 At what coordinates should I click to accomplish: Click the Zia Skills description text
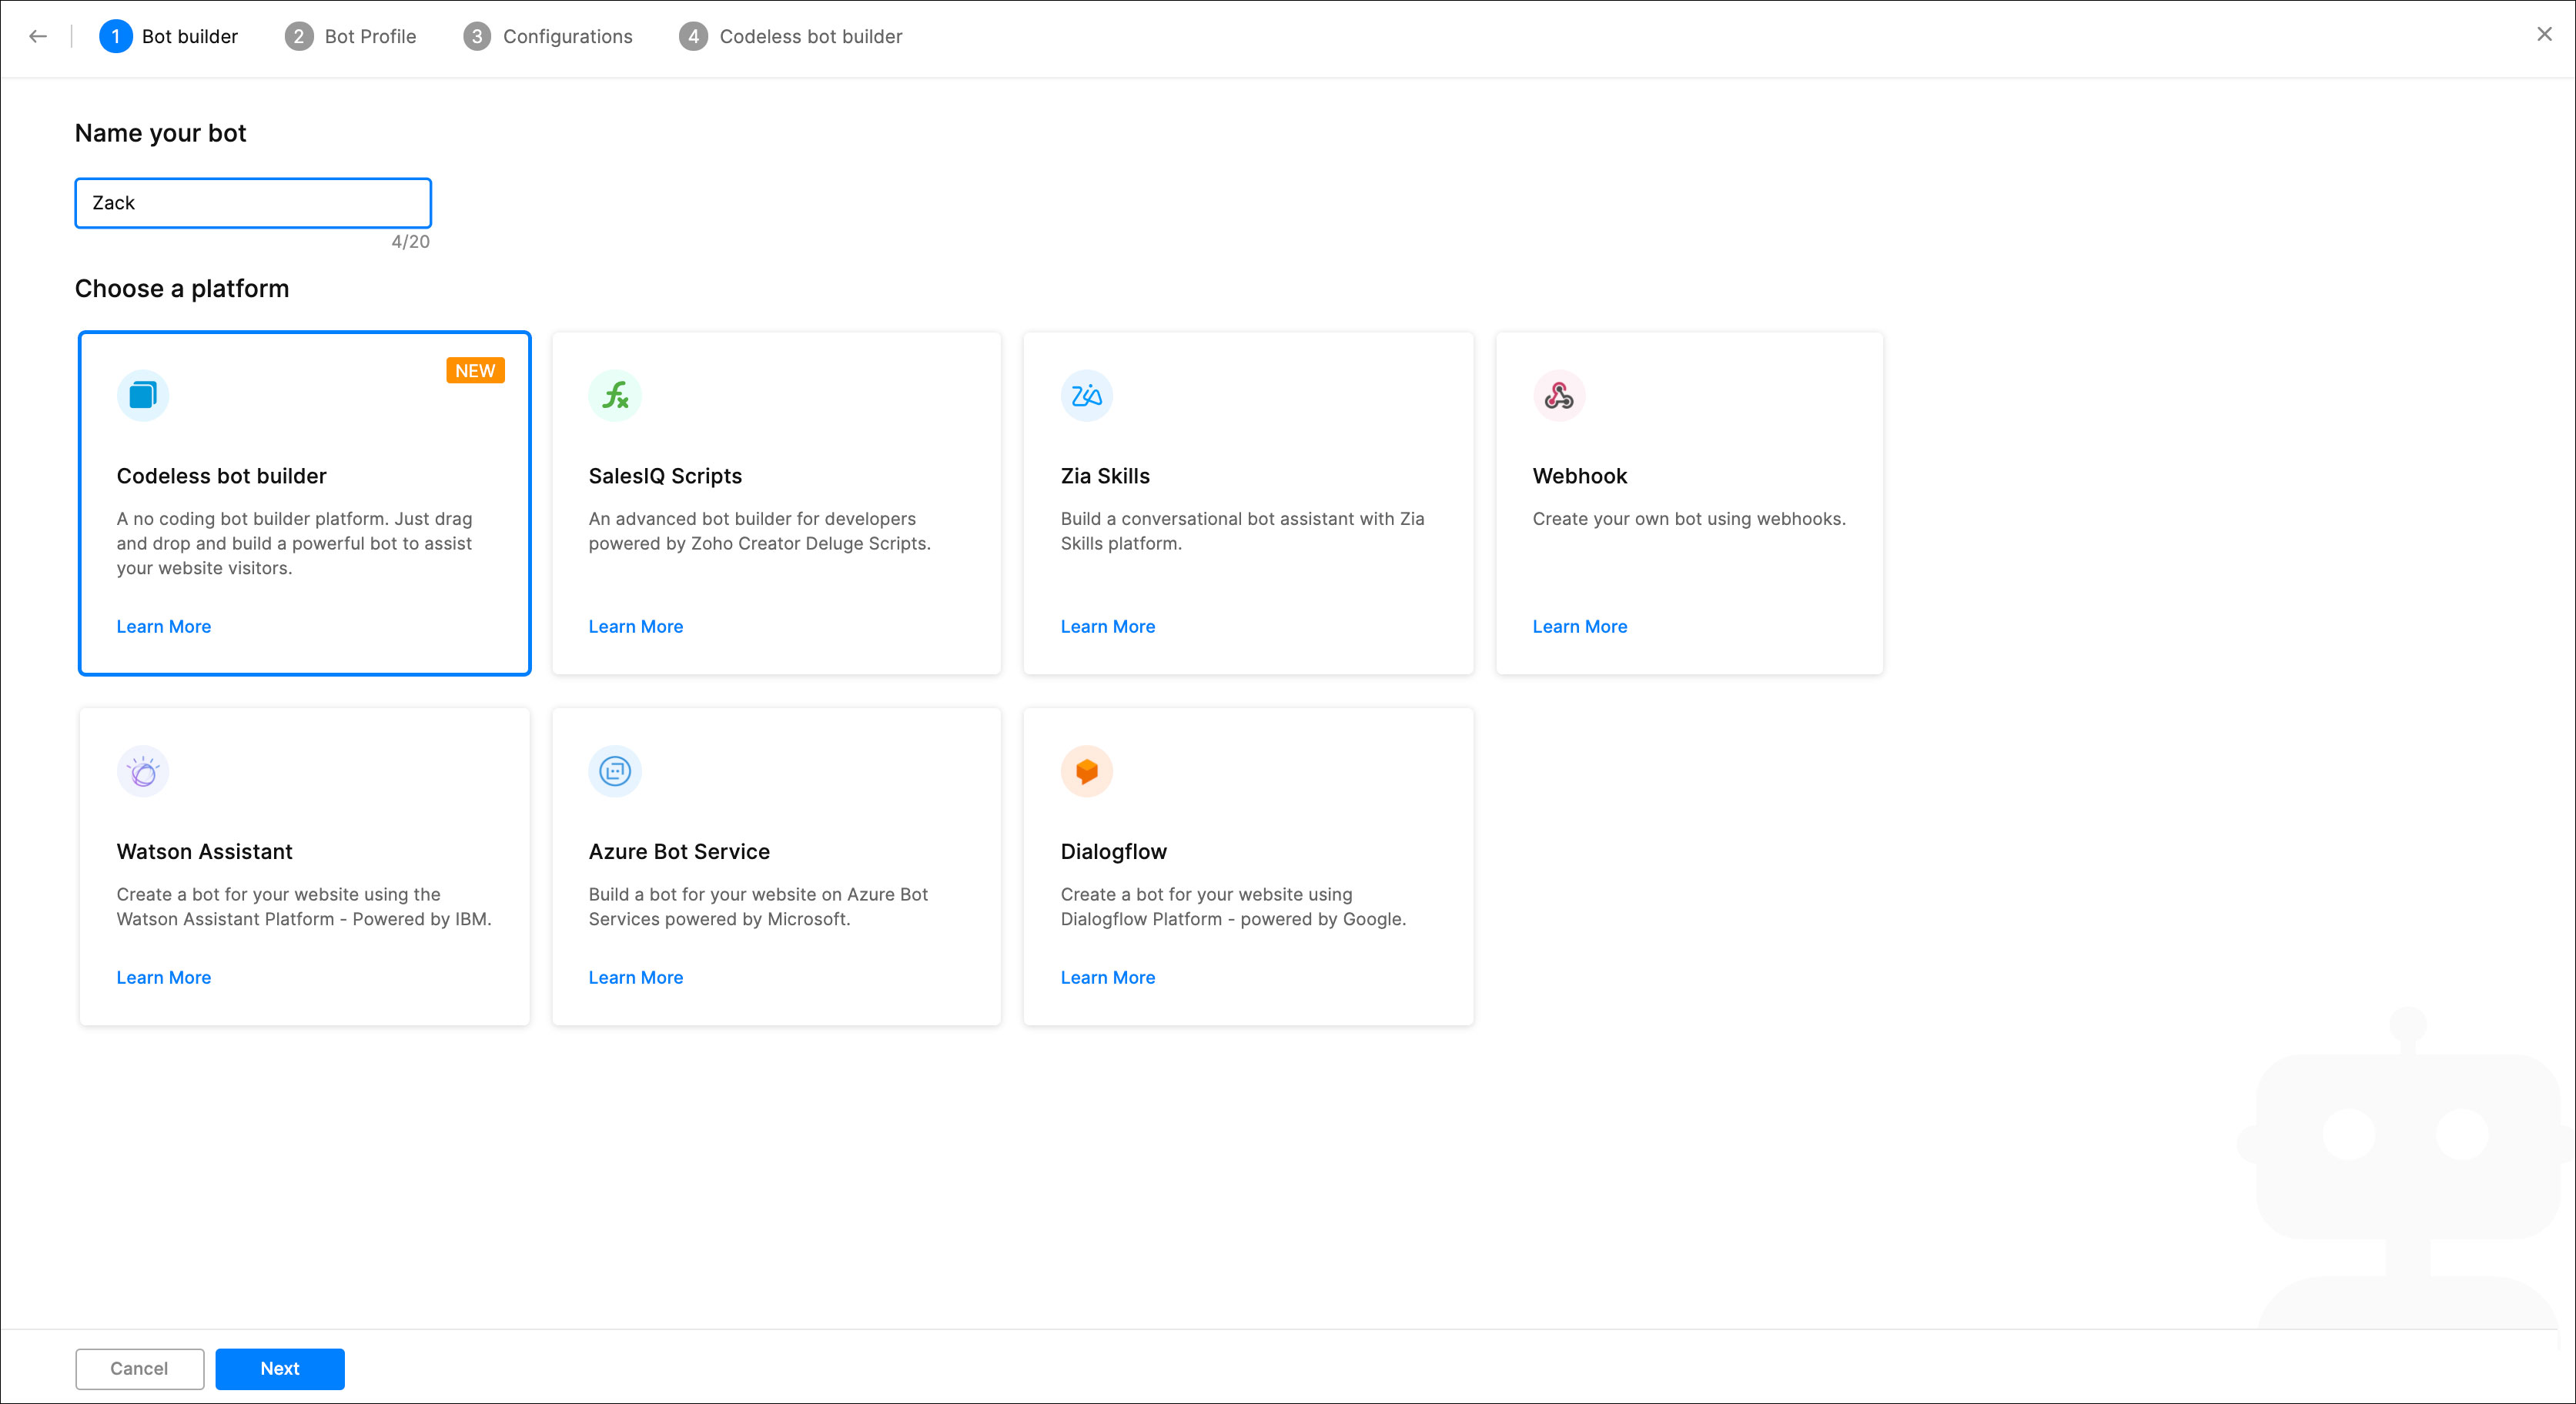tap(1243, 531)
